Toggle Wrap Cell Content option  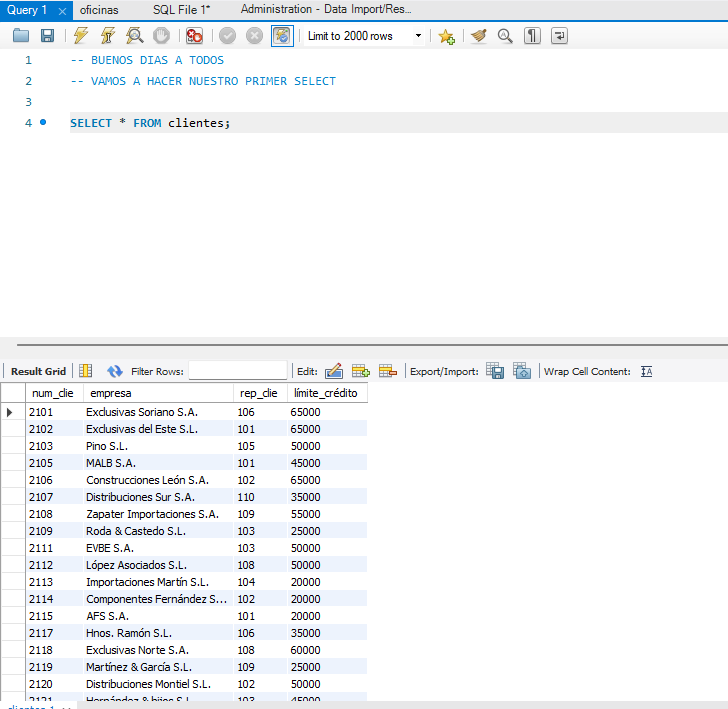646,371
